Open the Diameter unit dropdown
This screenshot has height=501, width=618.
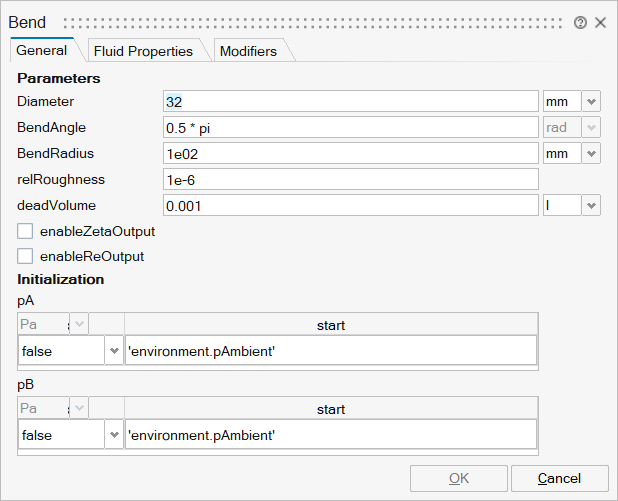[591, 101]
